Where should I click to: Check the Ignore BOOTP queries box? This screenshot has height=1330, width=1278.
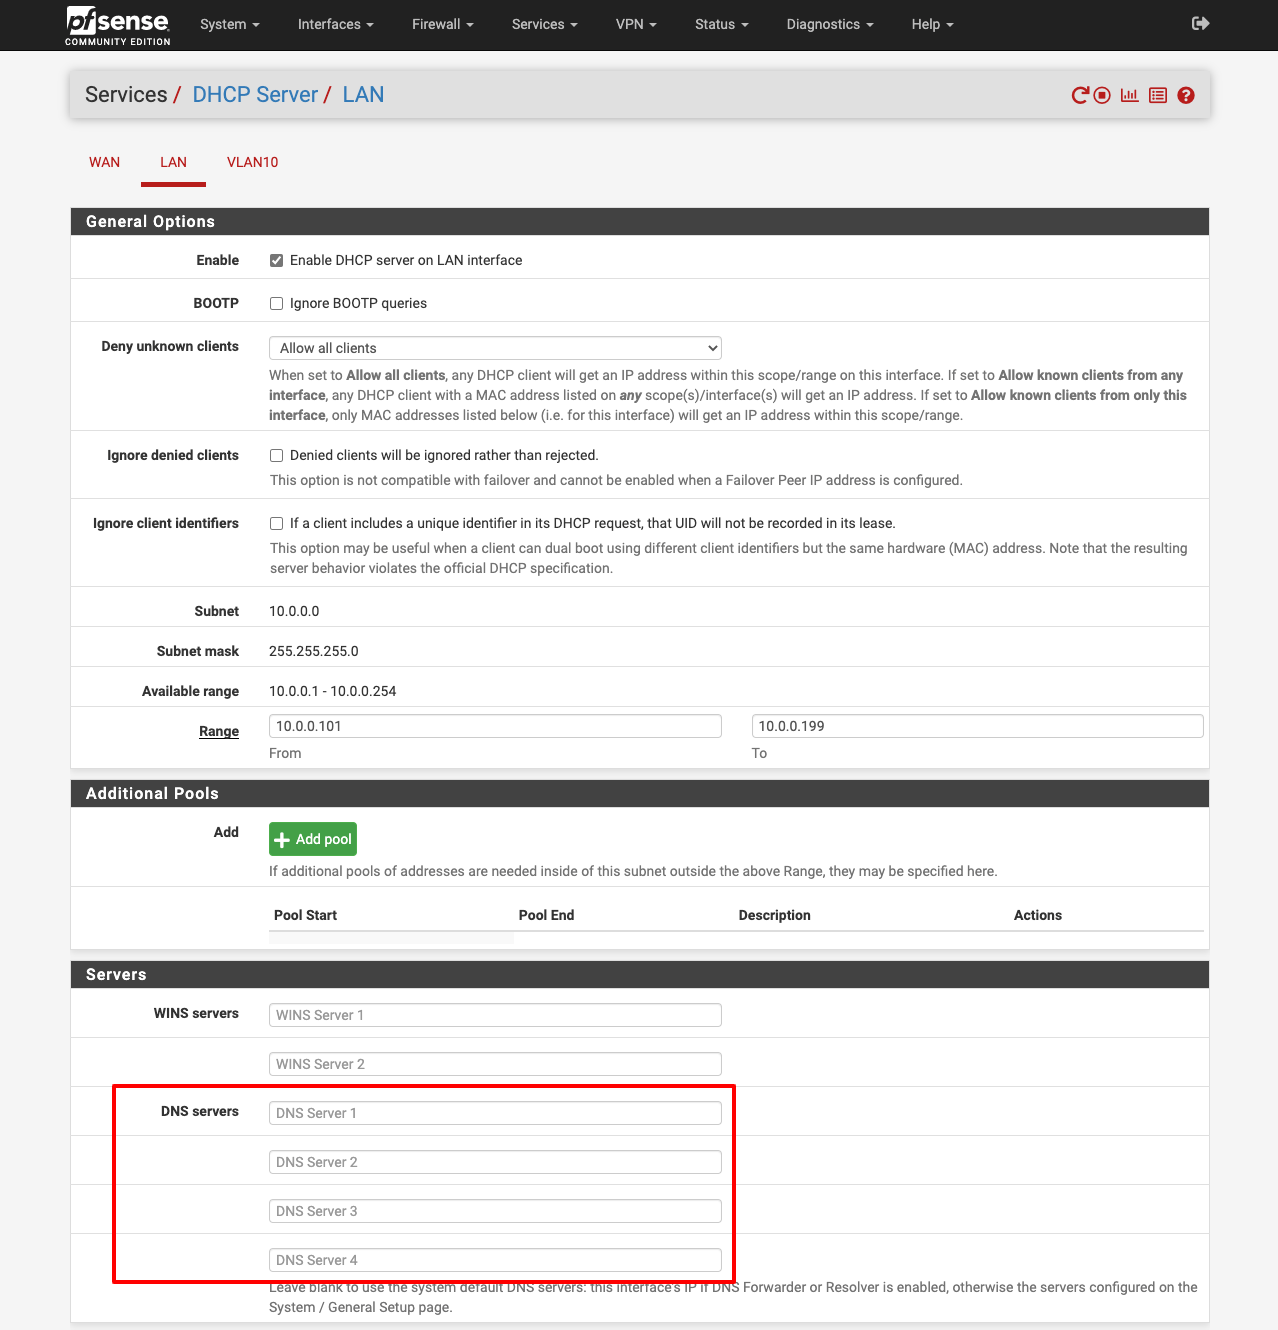[x=277, y=304]
